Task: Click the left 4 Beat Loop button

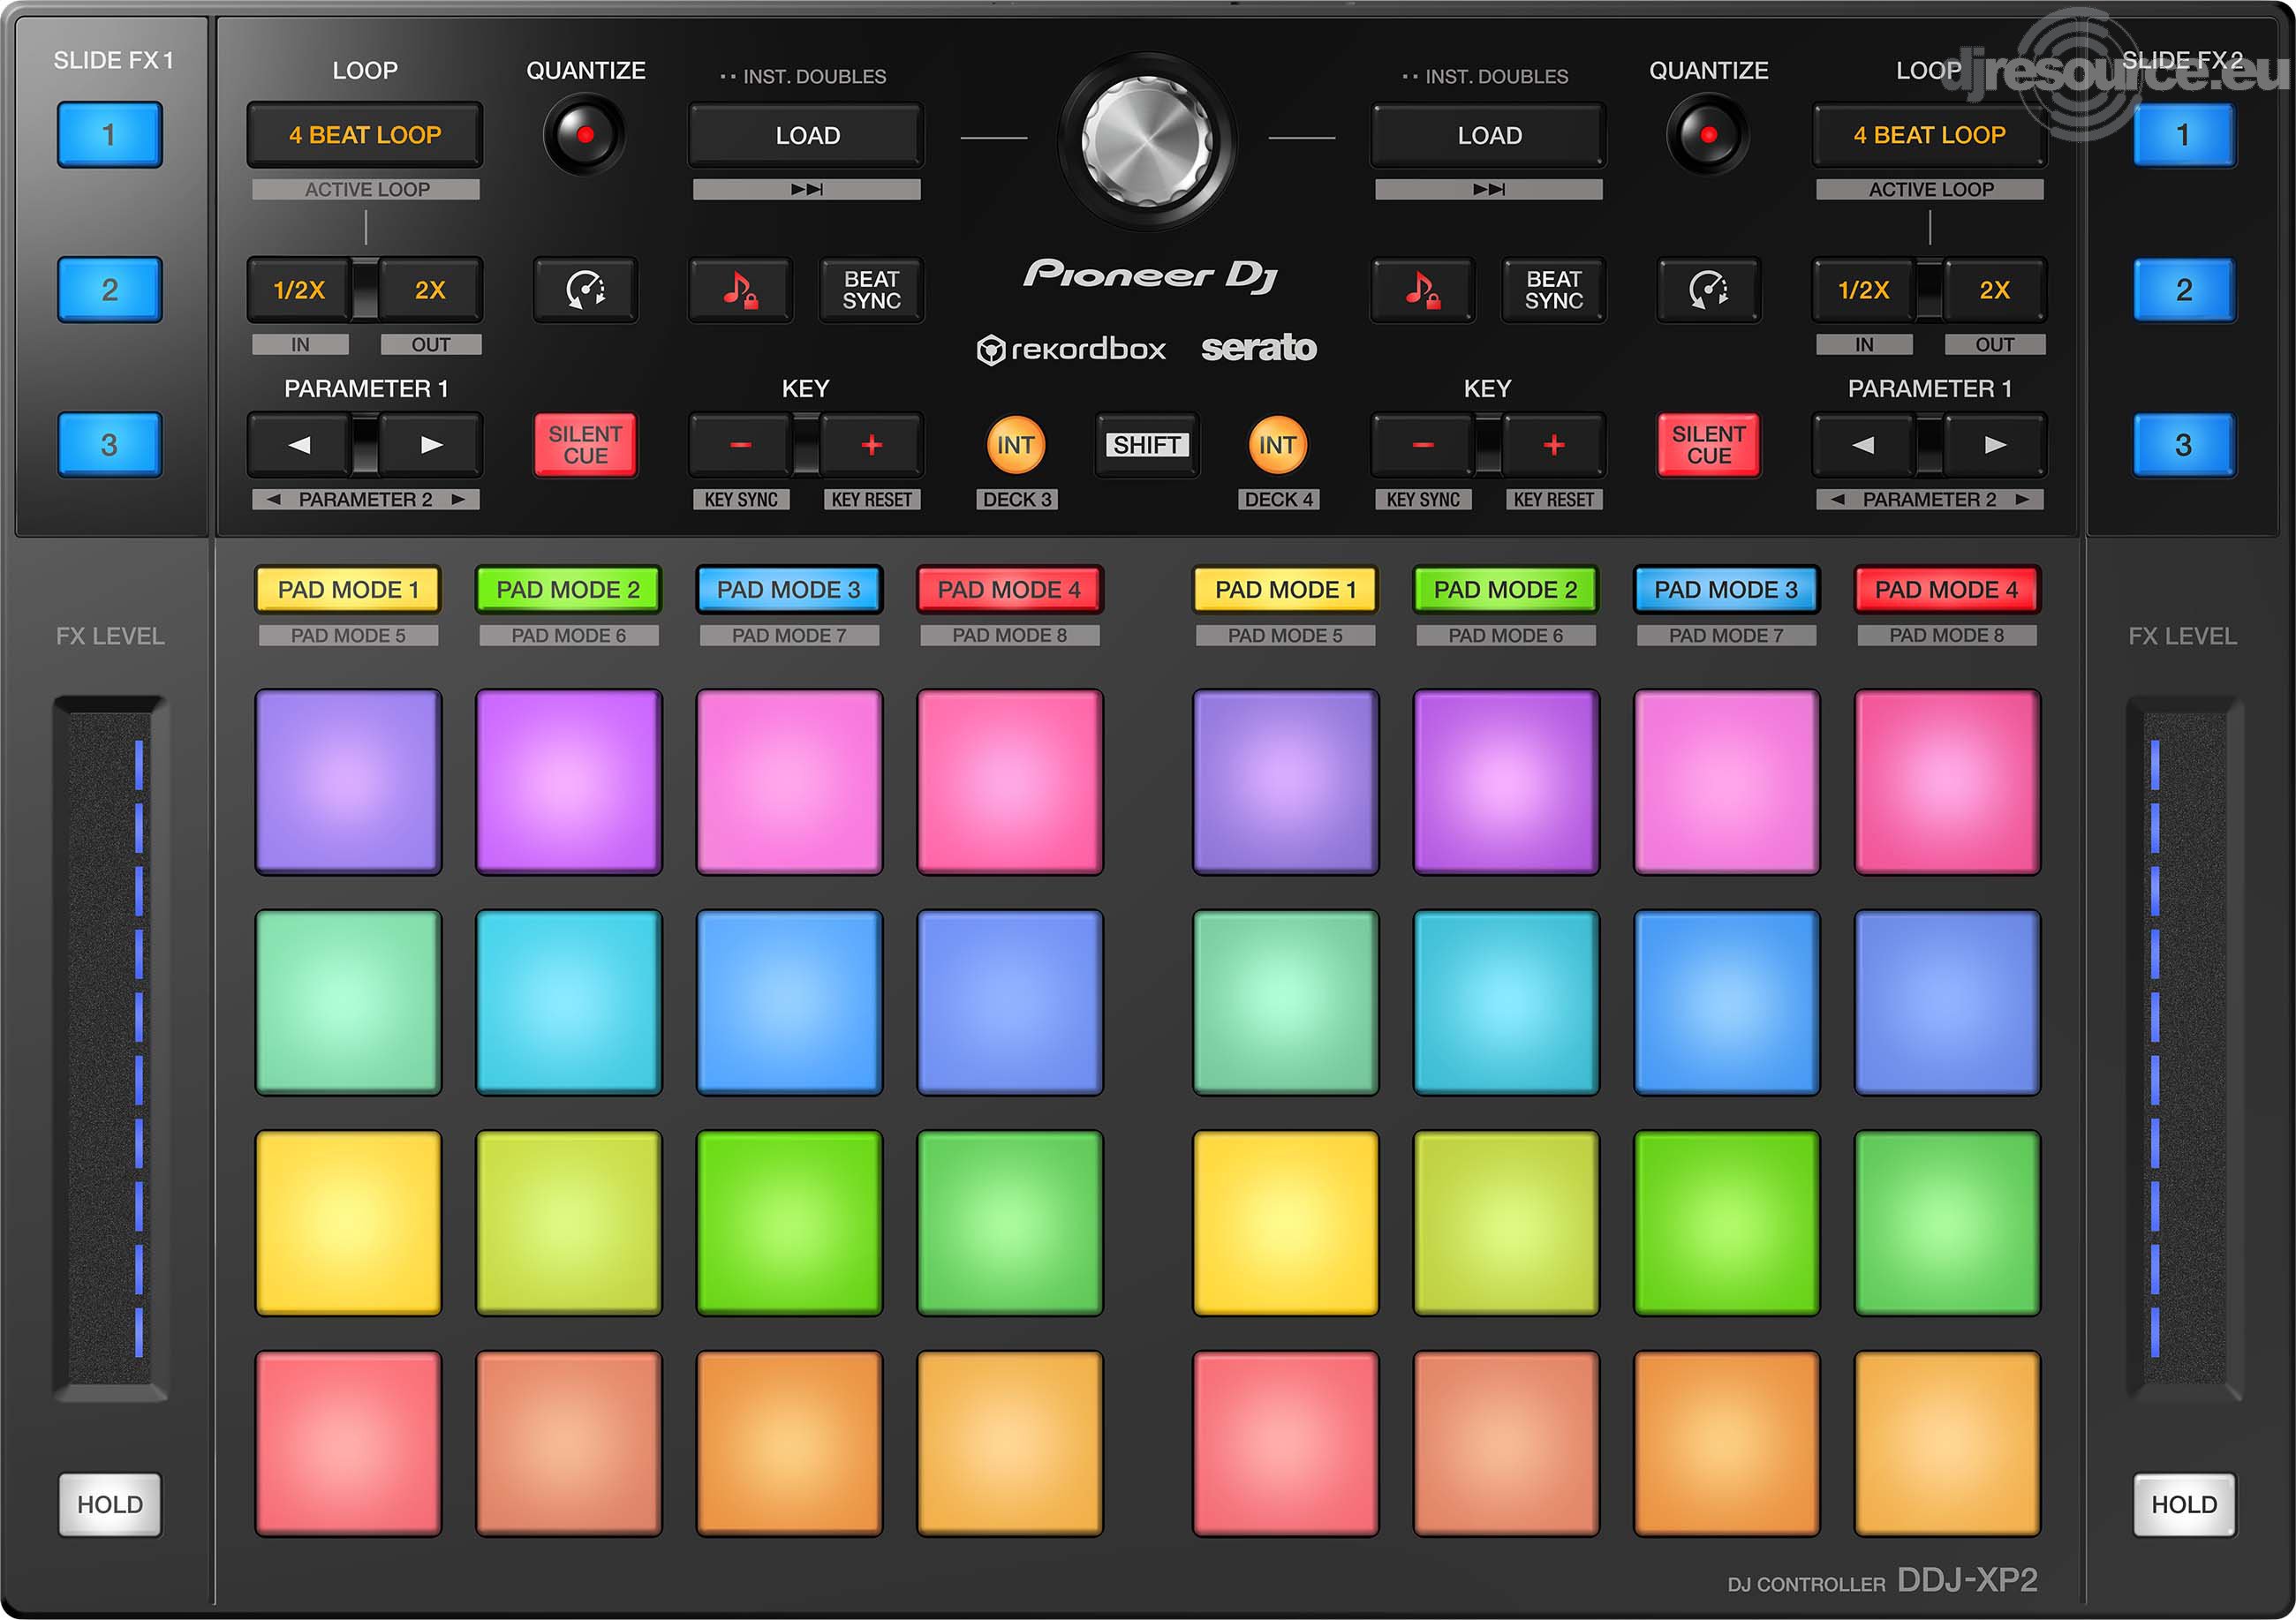Action: coord(365,135)
